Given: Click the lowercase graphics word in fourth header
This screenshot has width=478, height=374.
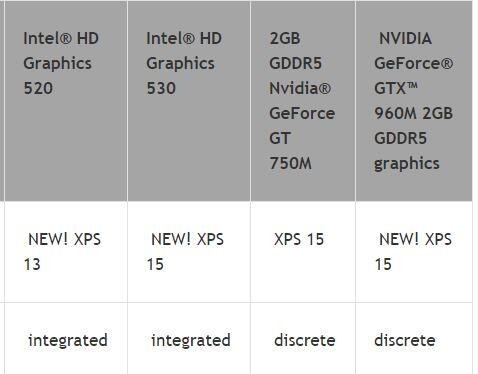Looking at the screenshot, I should [x=407, y=164].
